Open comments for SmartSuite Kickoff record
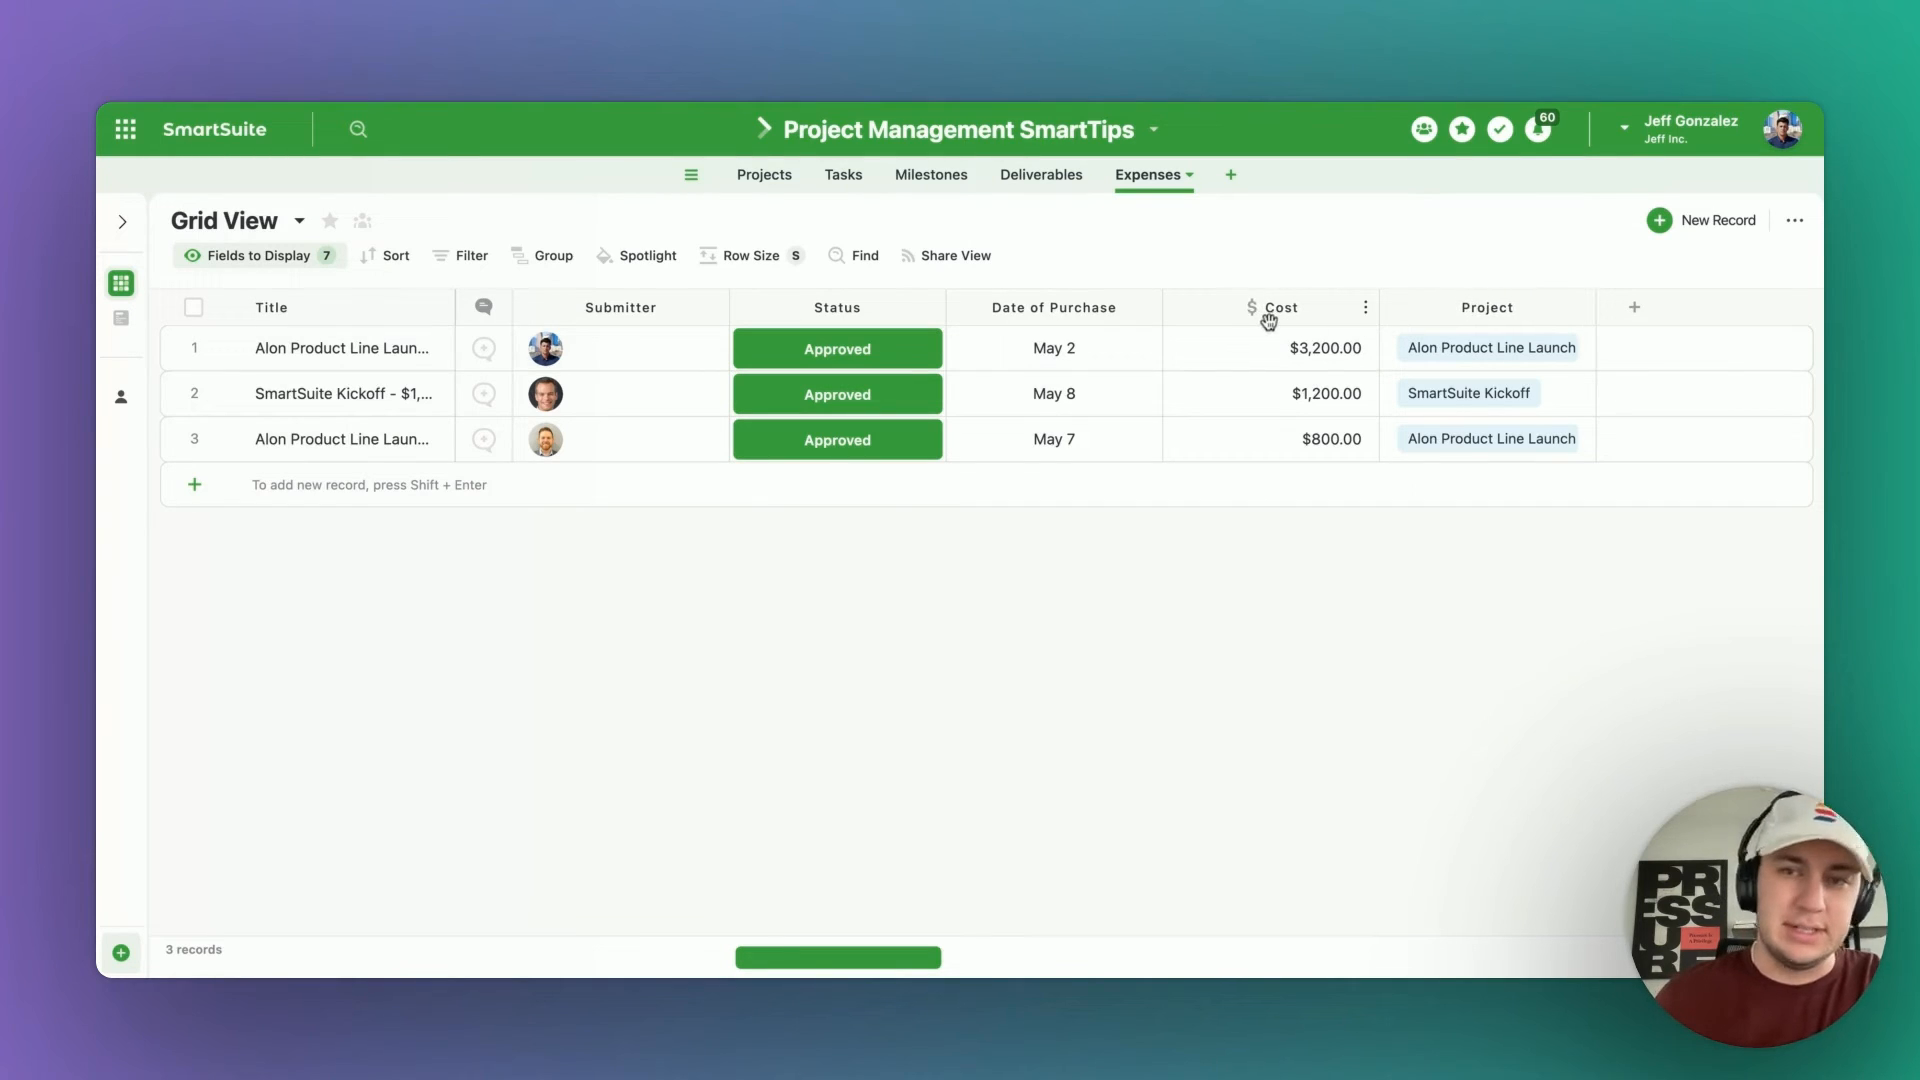Viewport: 1920px width, 1080px height. 484,394
